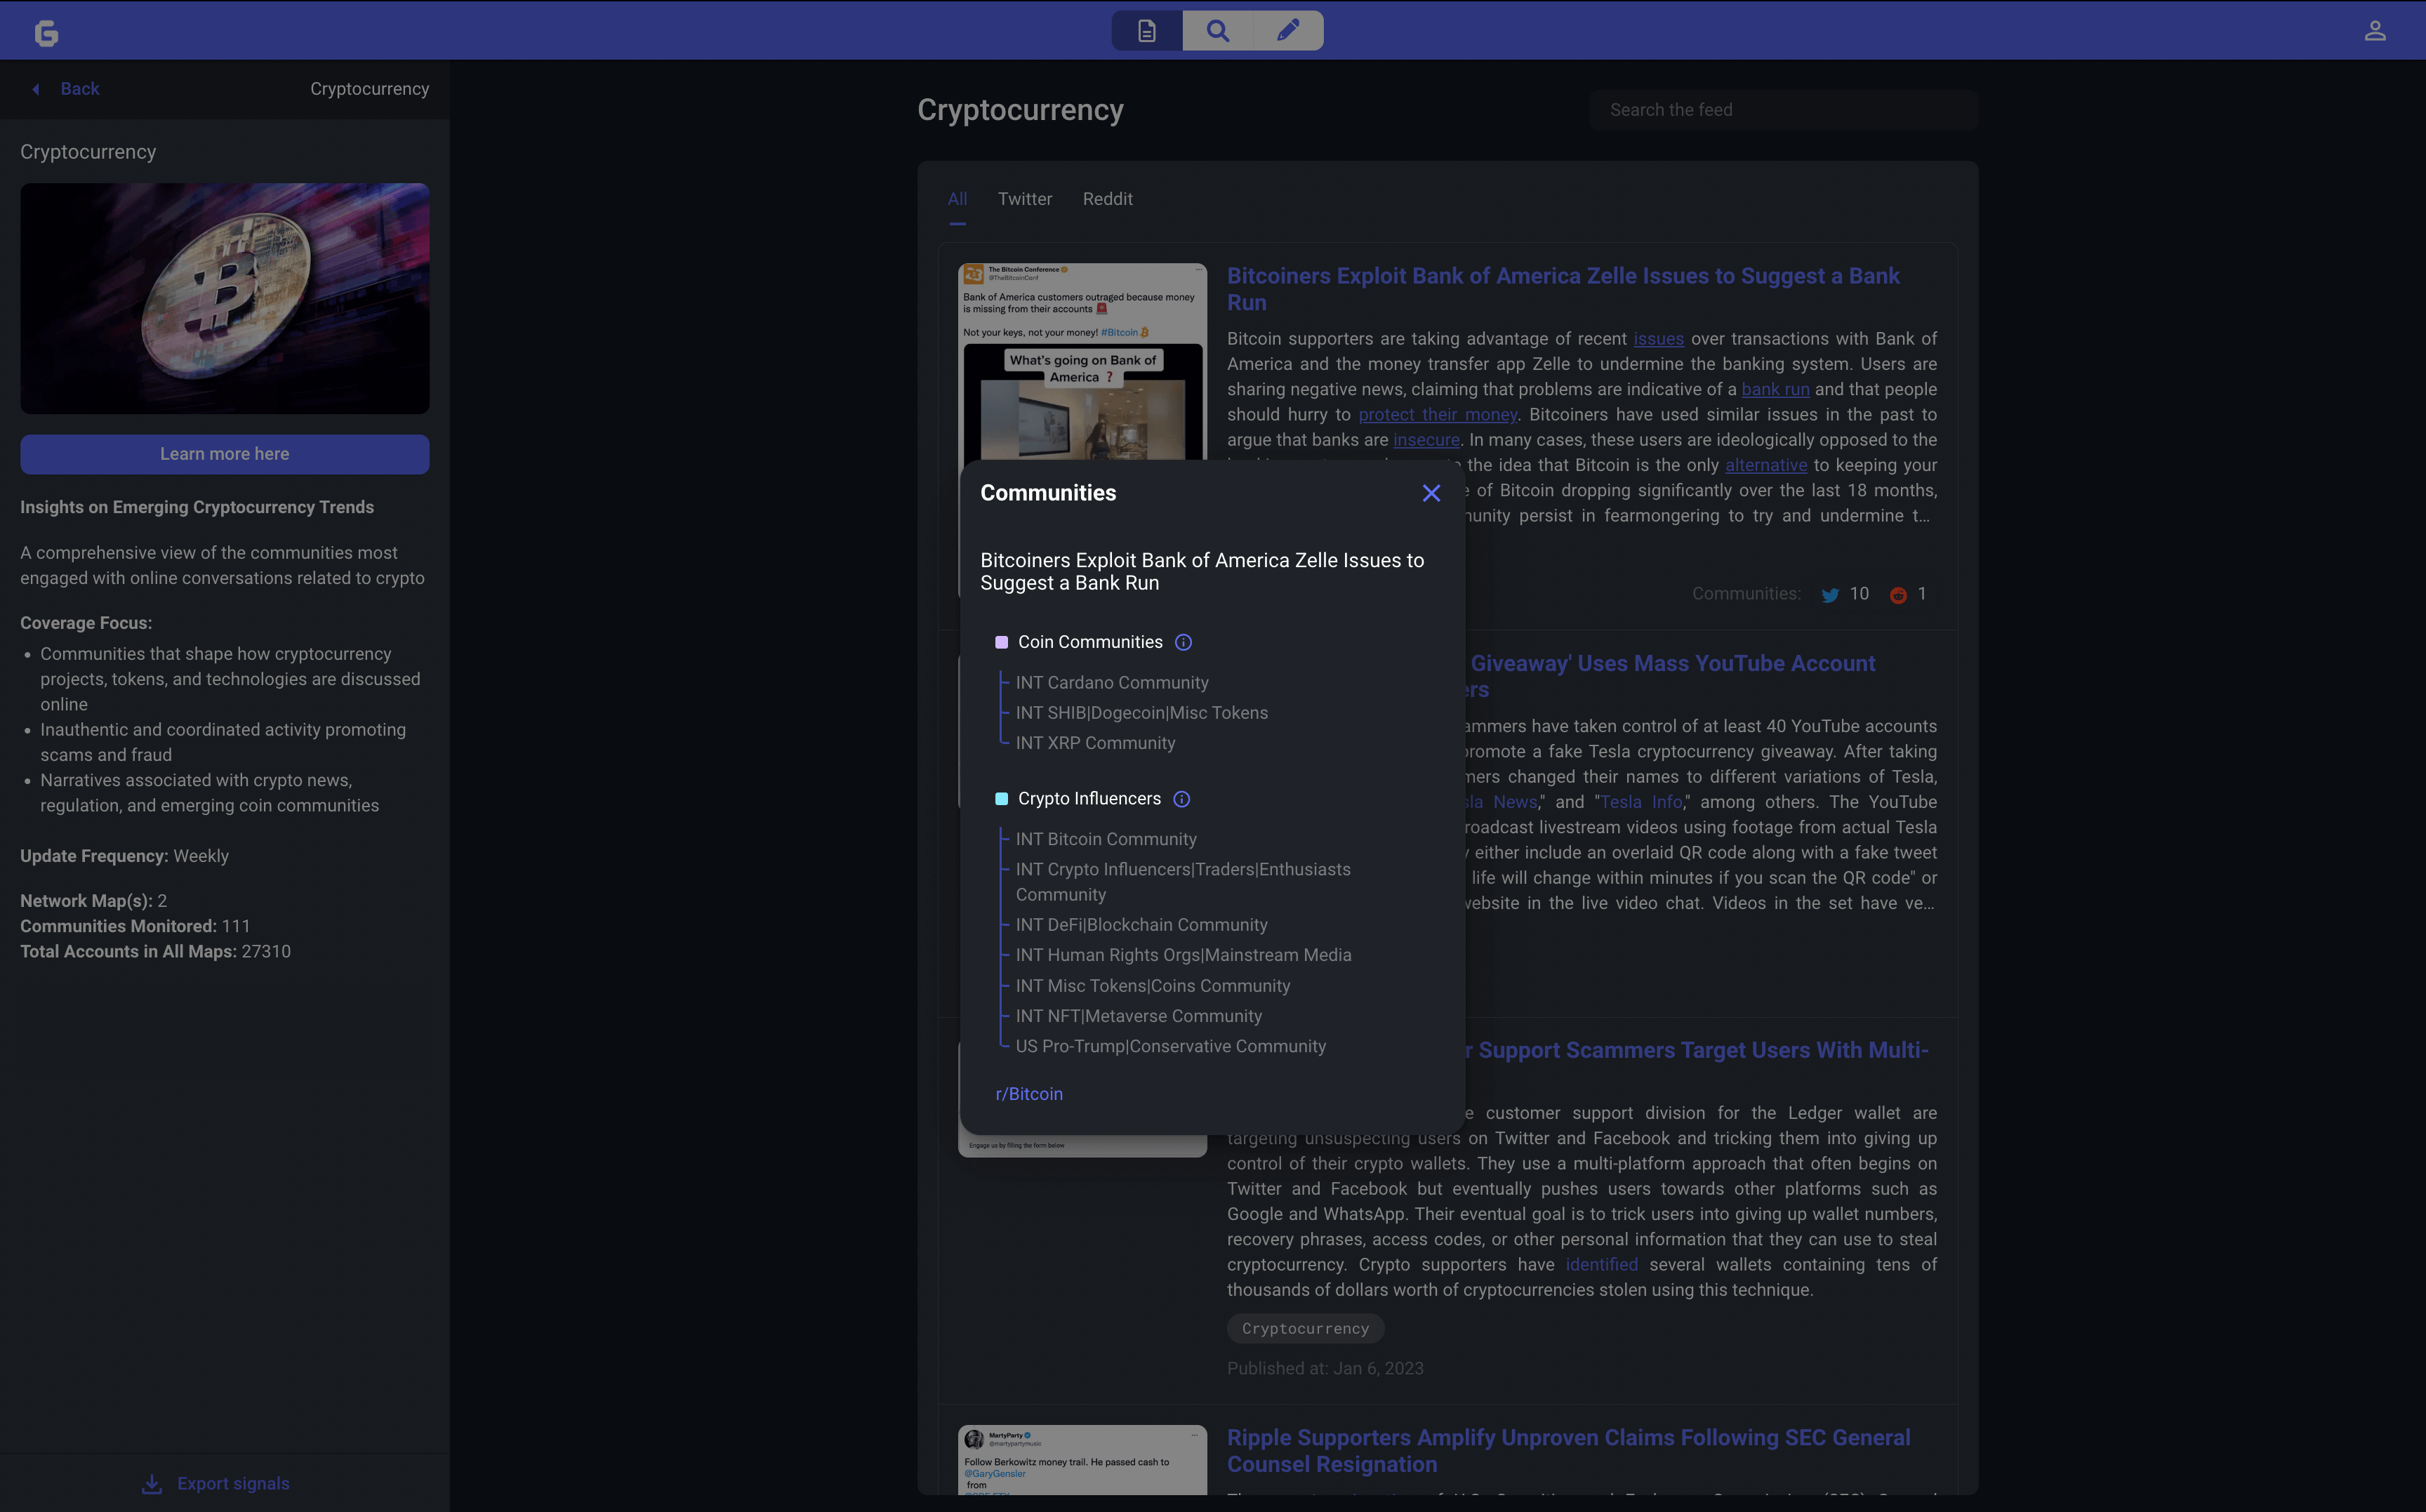Switch to the Twitter tab
The image size is (2426, 1512).
coord(1024,199)
